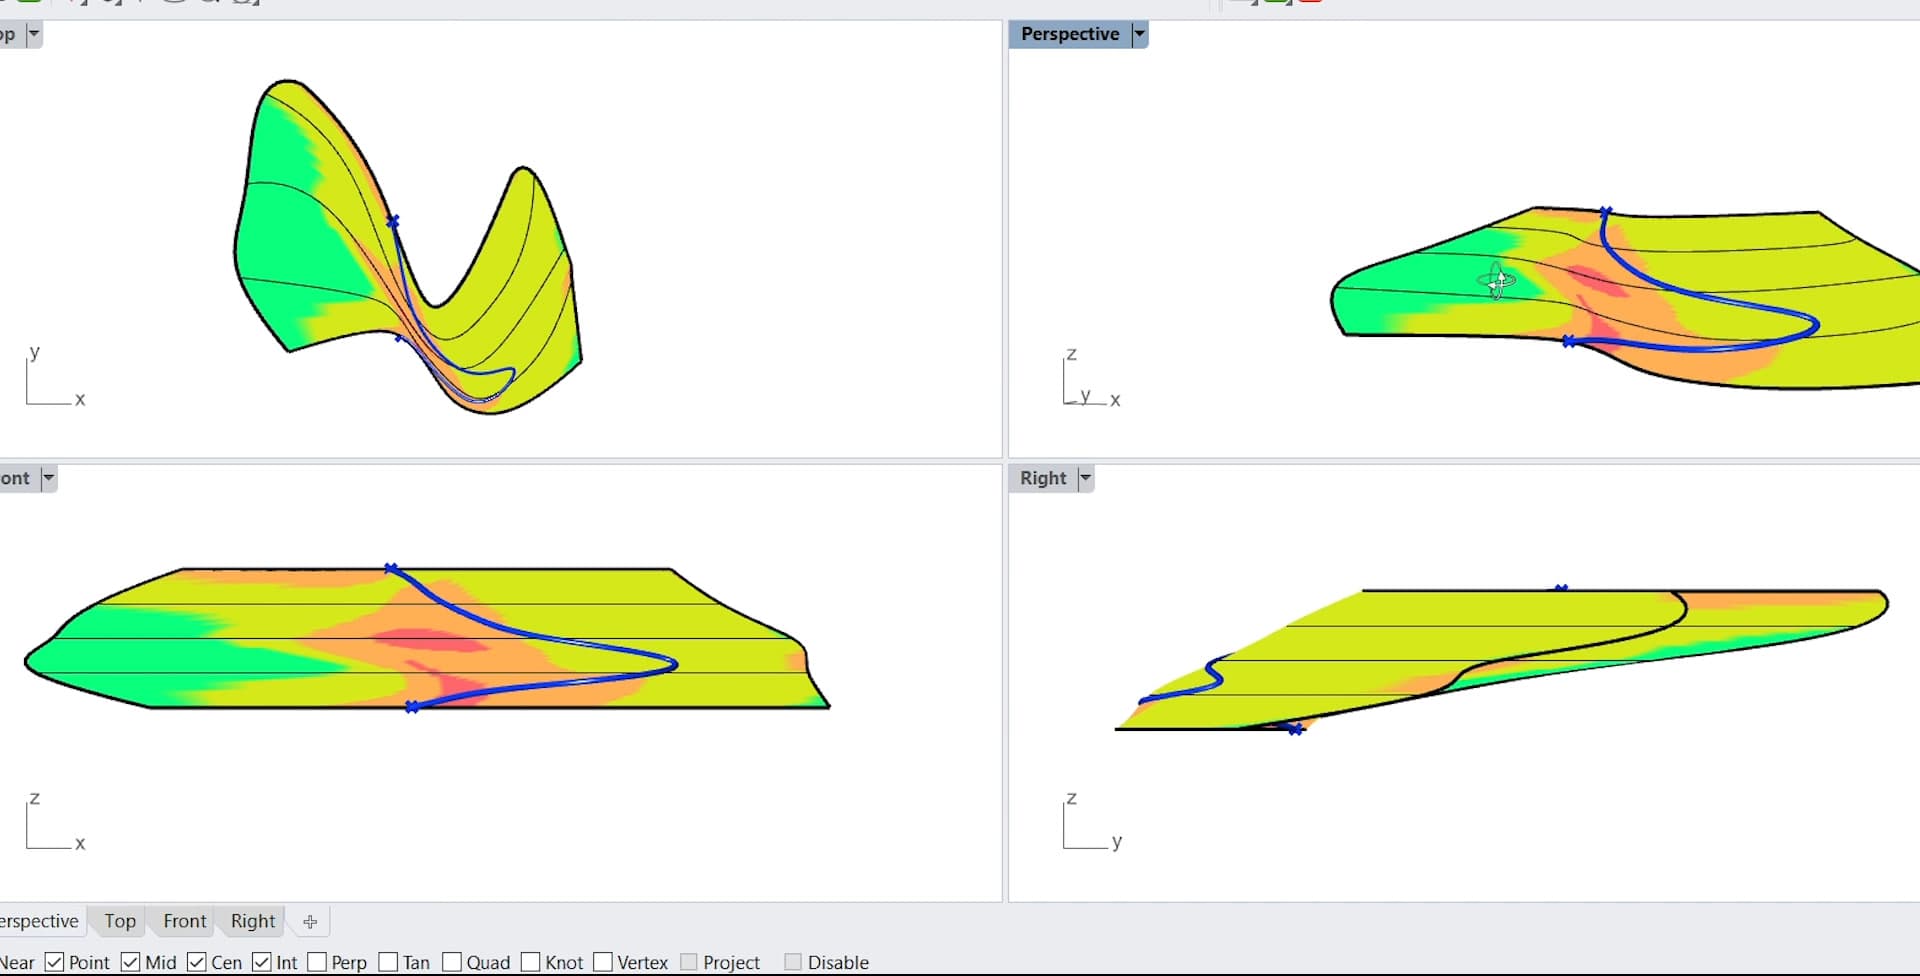Image resolution: width=1920 pixels, height=976 pixels.
Task: Click the Right viewport title label
Action: (1043, 478)
